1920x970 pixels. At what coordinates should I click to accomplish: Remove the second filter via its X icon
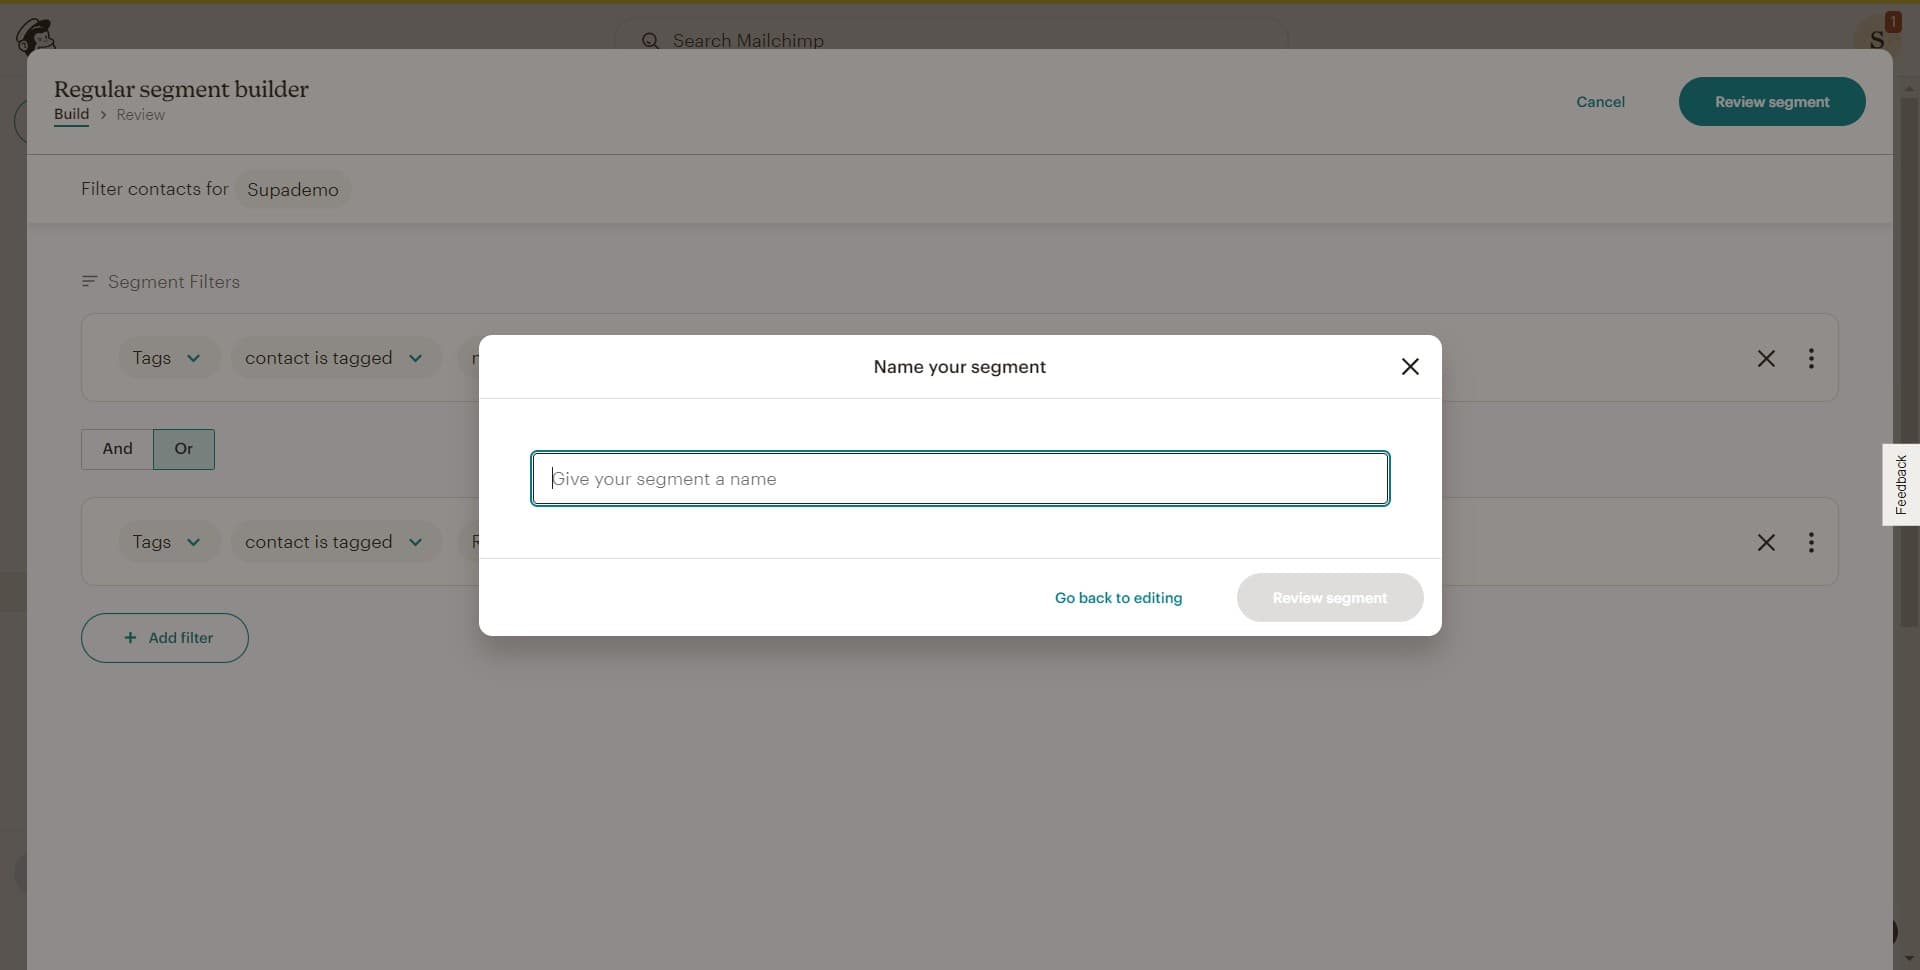[1766, 541]
